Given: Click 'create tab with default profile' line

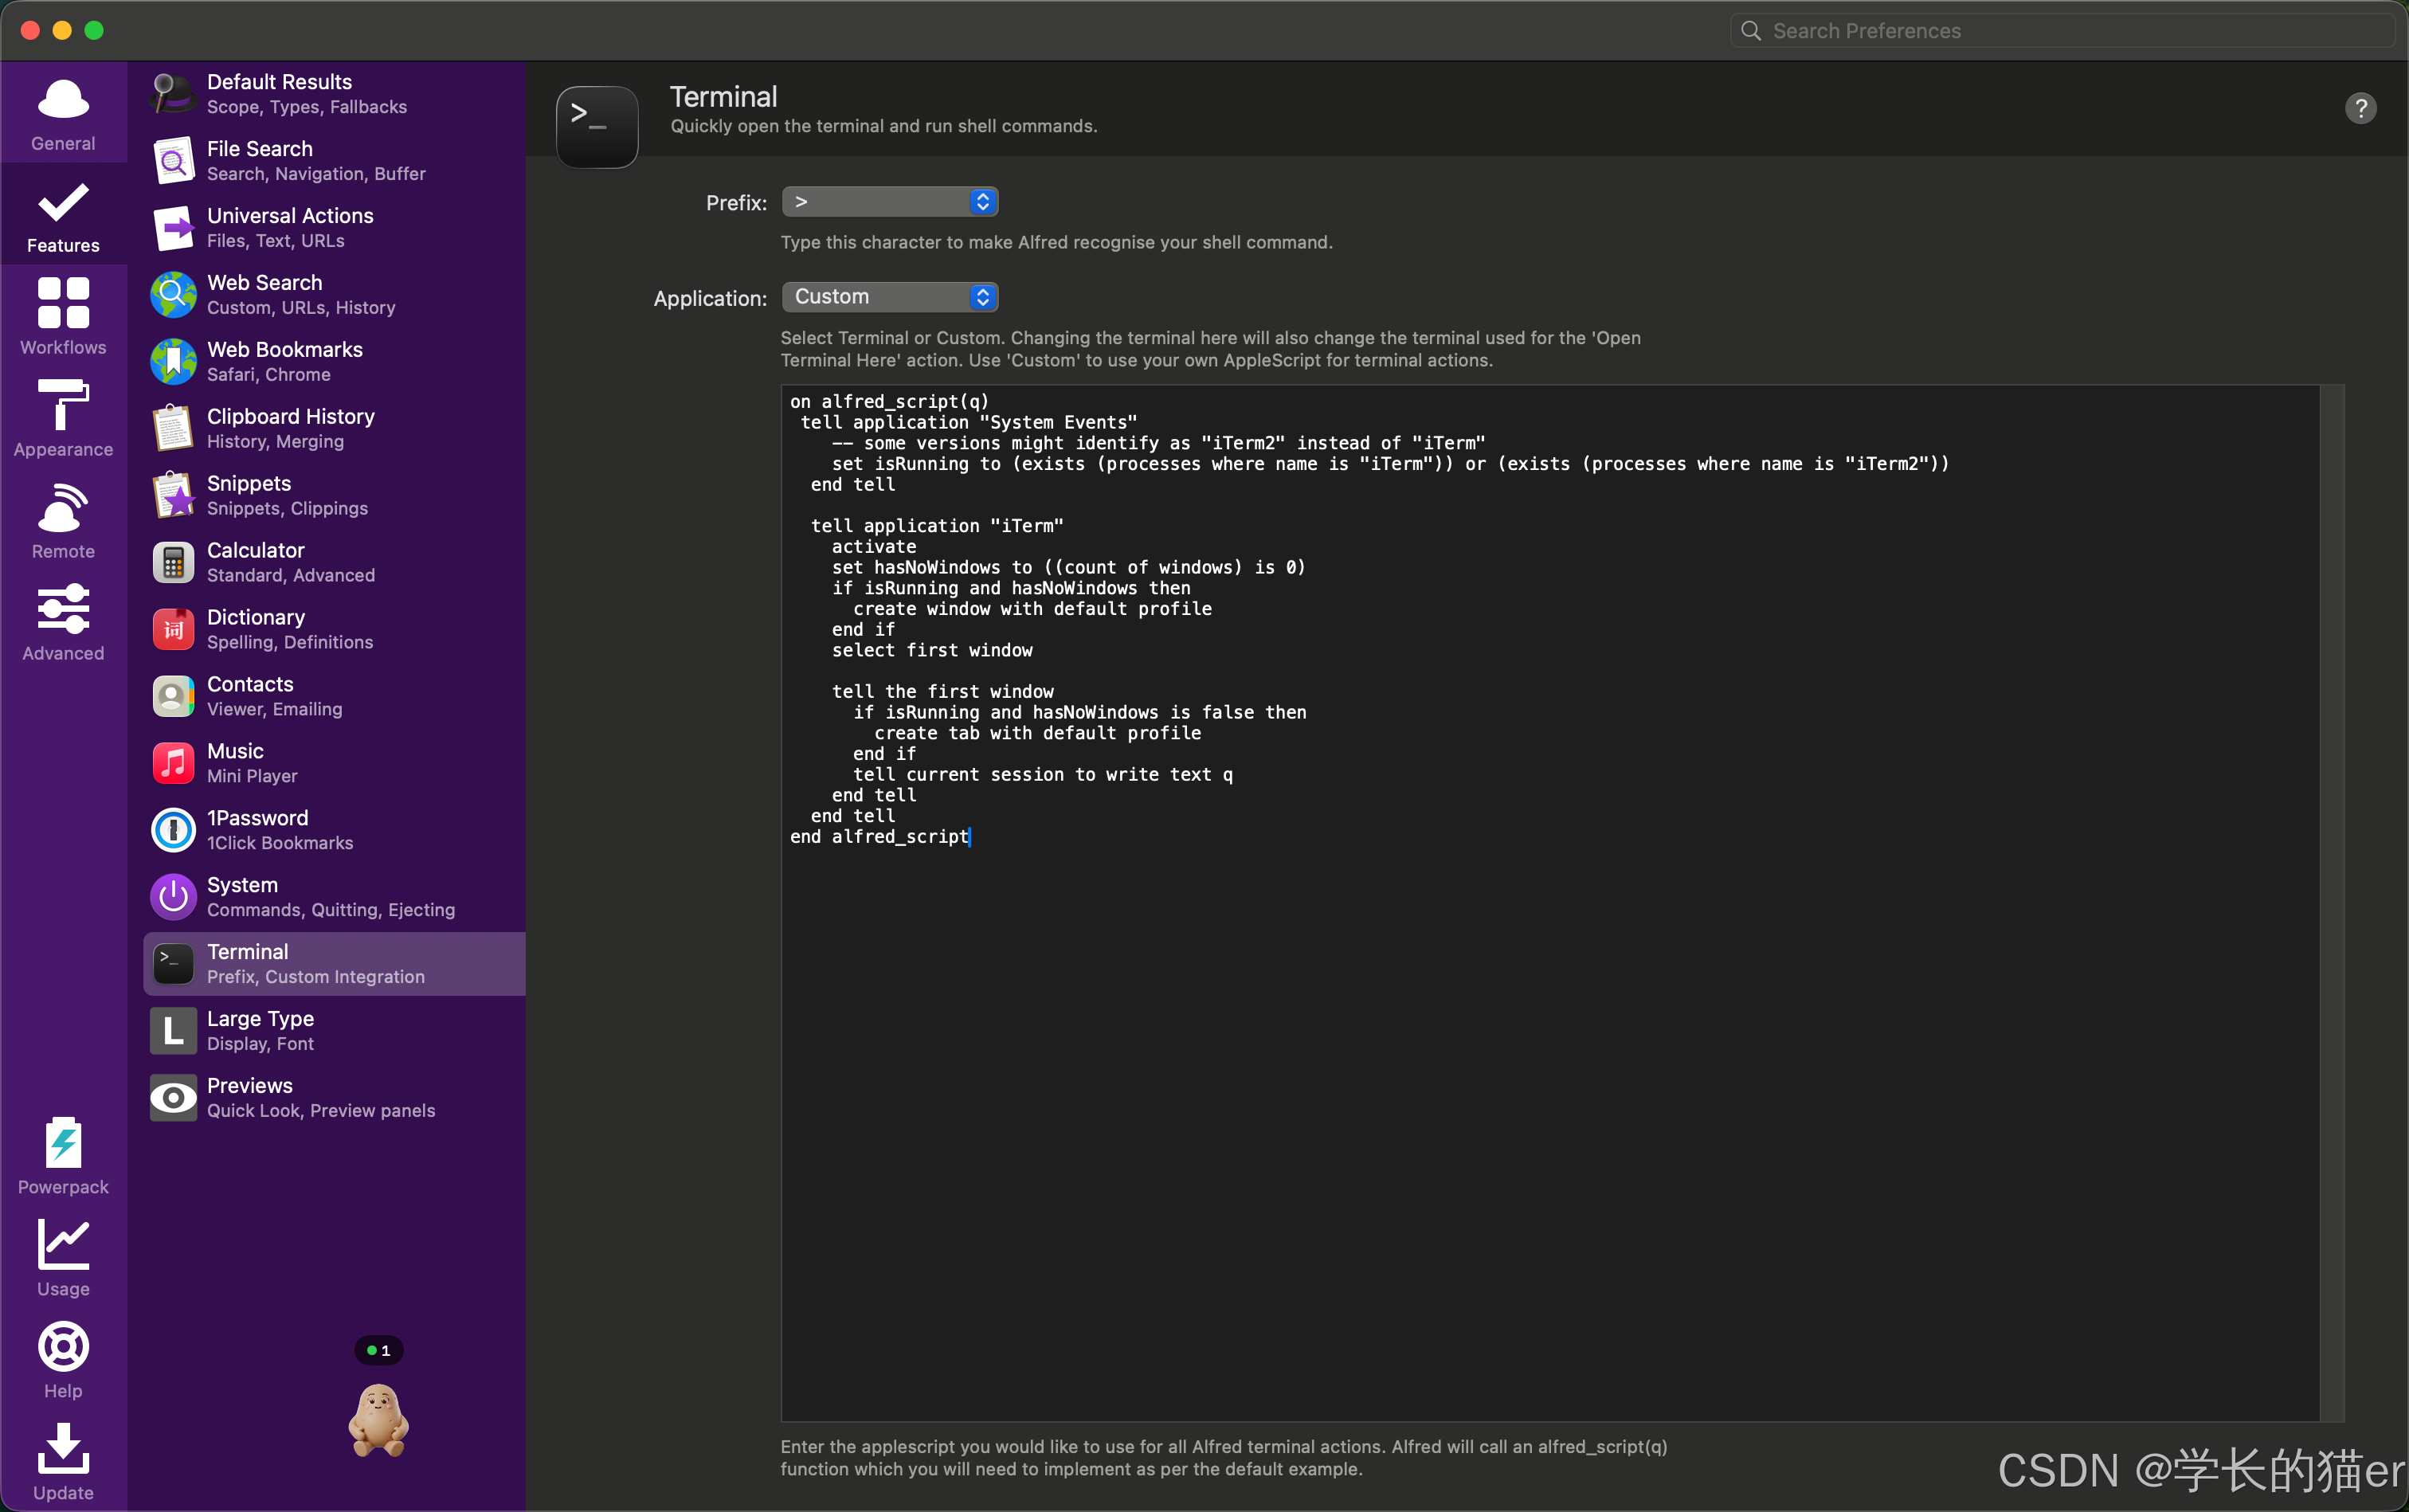Looking at the screenshot, I should click(1037, 733).
